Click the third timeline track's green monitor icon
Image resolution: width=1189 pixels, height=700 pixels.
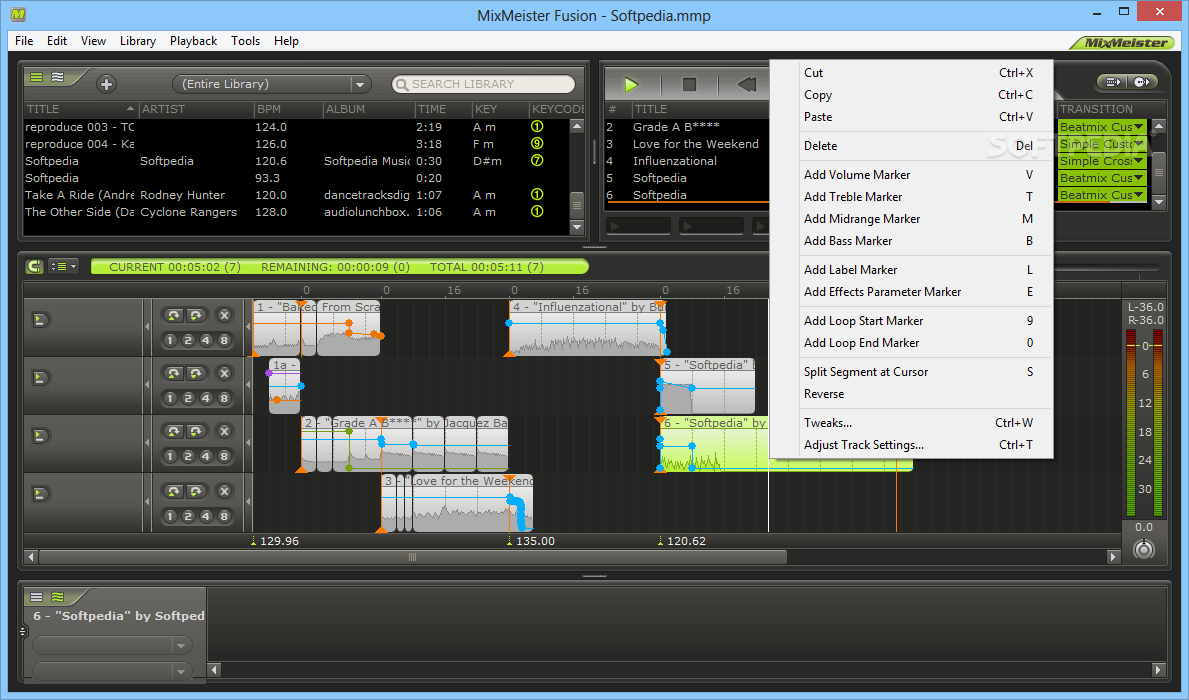pos(39,436)
